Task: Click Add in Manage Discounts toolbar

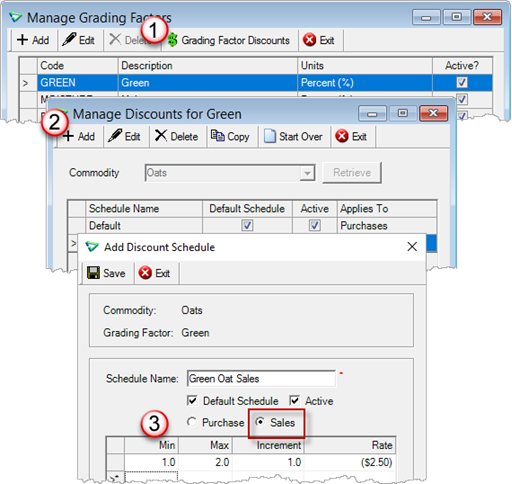Action: pos(79,136)
